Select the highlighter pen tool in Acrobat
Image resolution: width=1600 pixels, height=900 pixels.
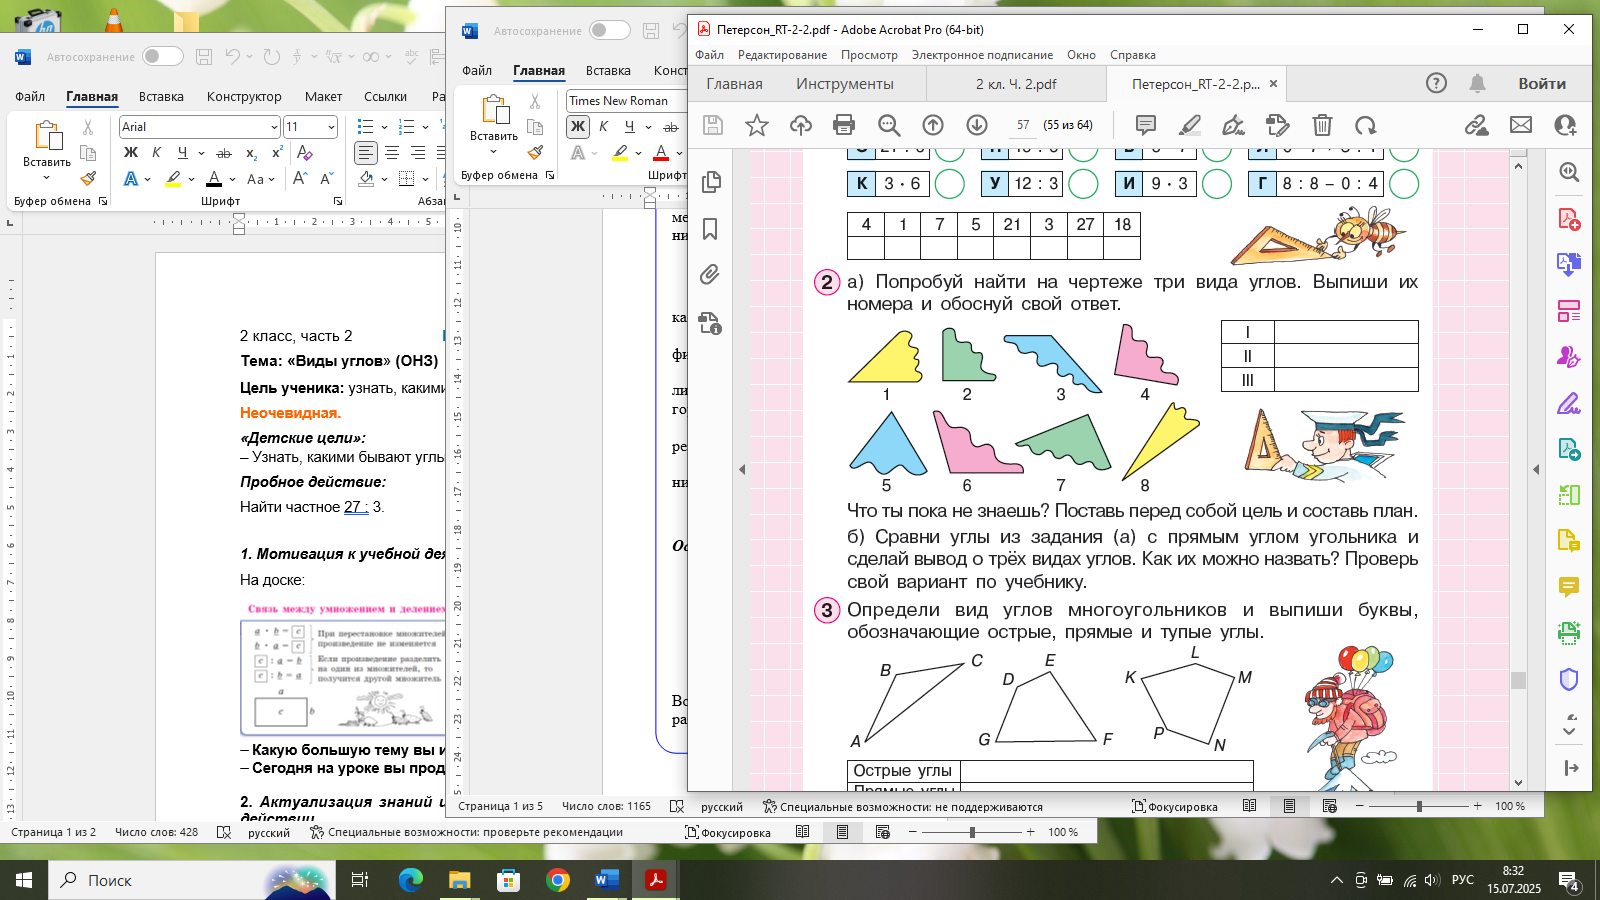point(1190,125)
